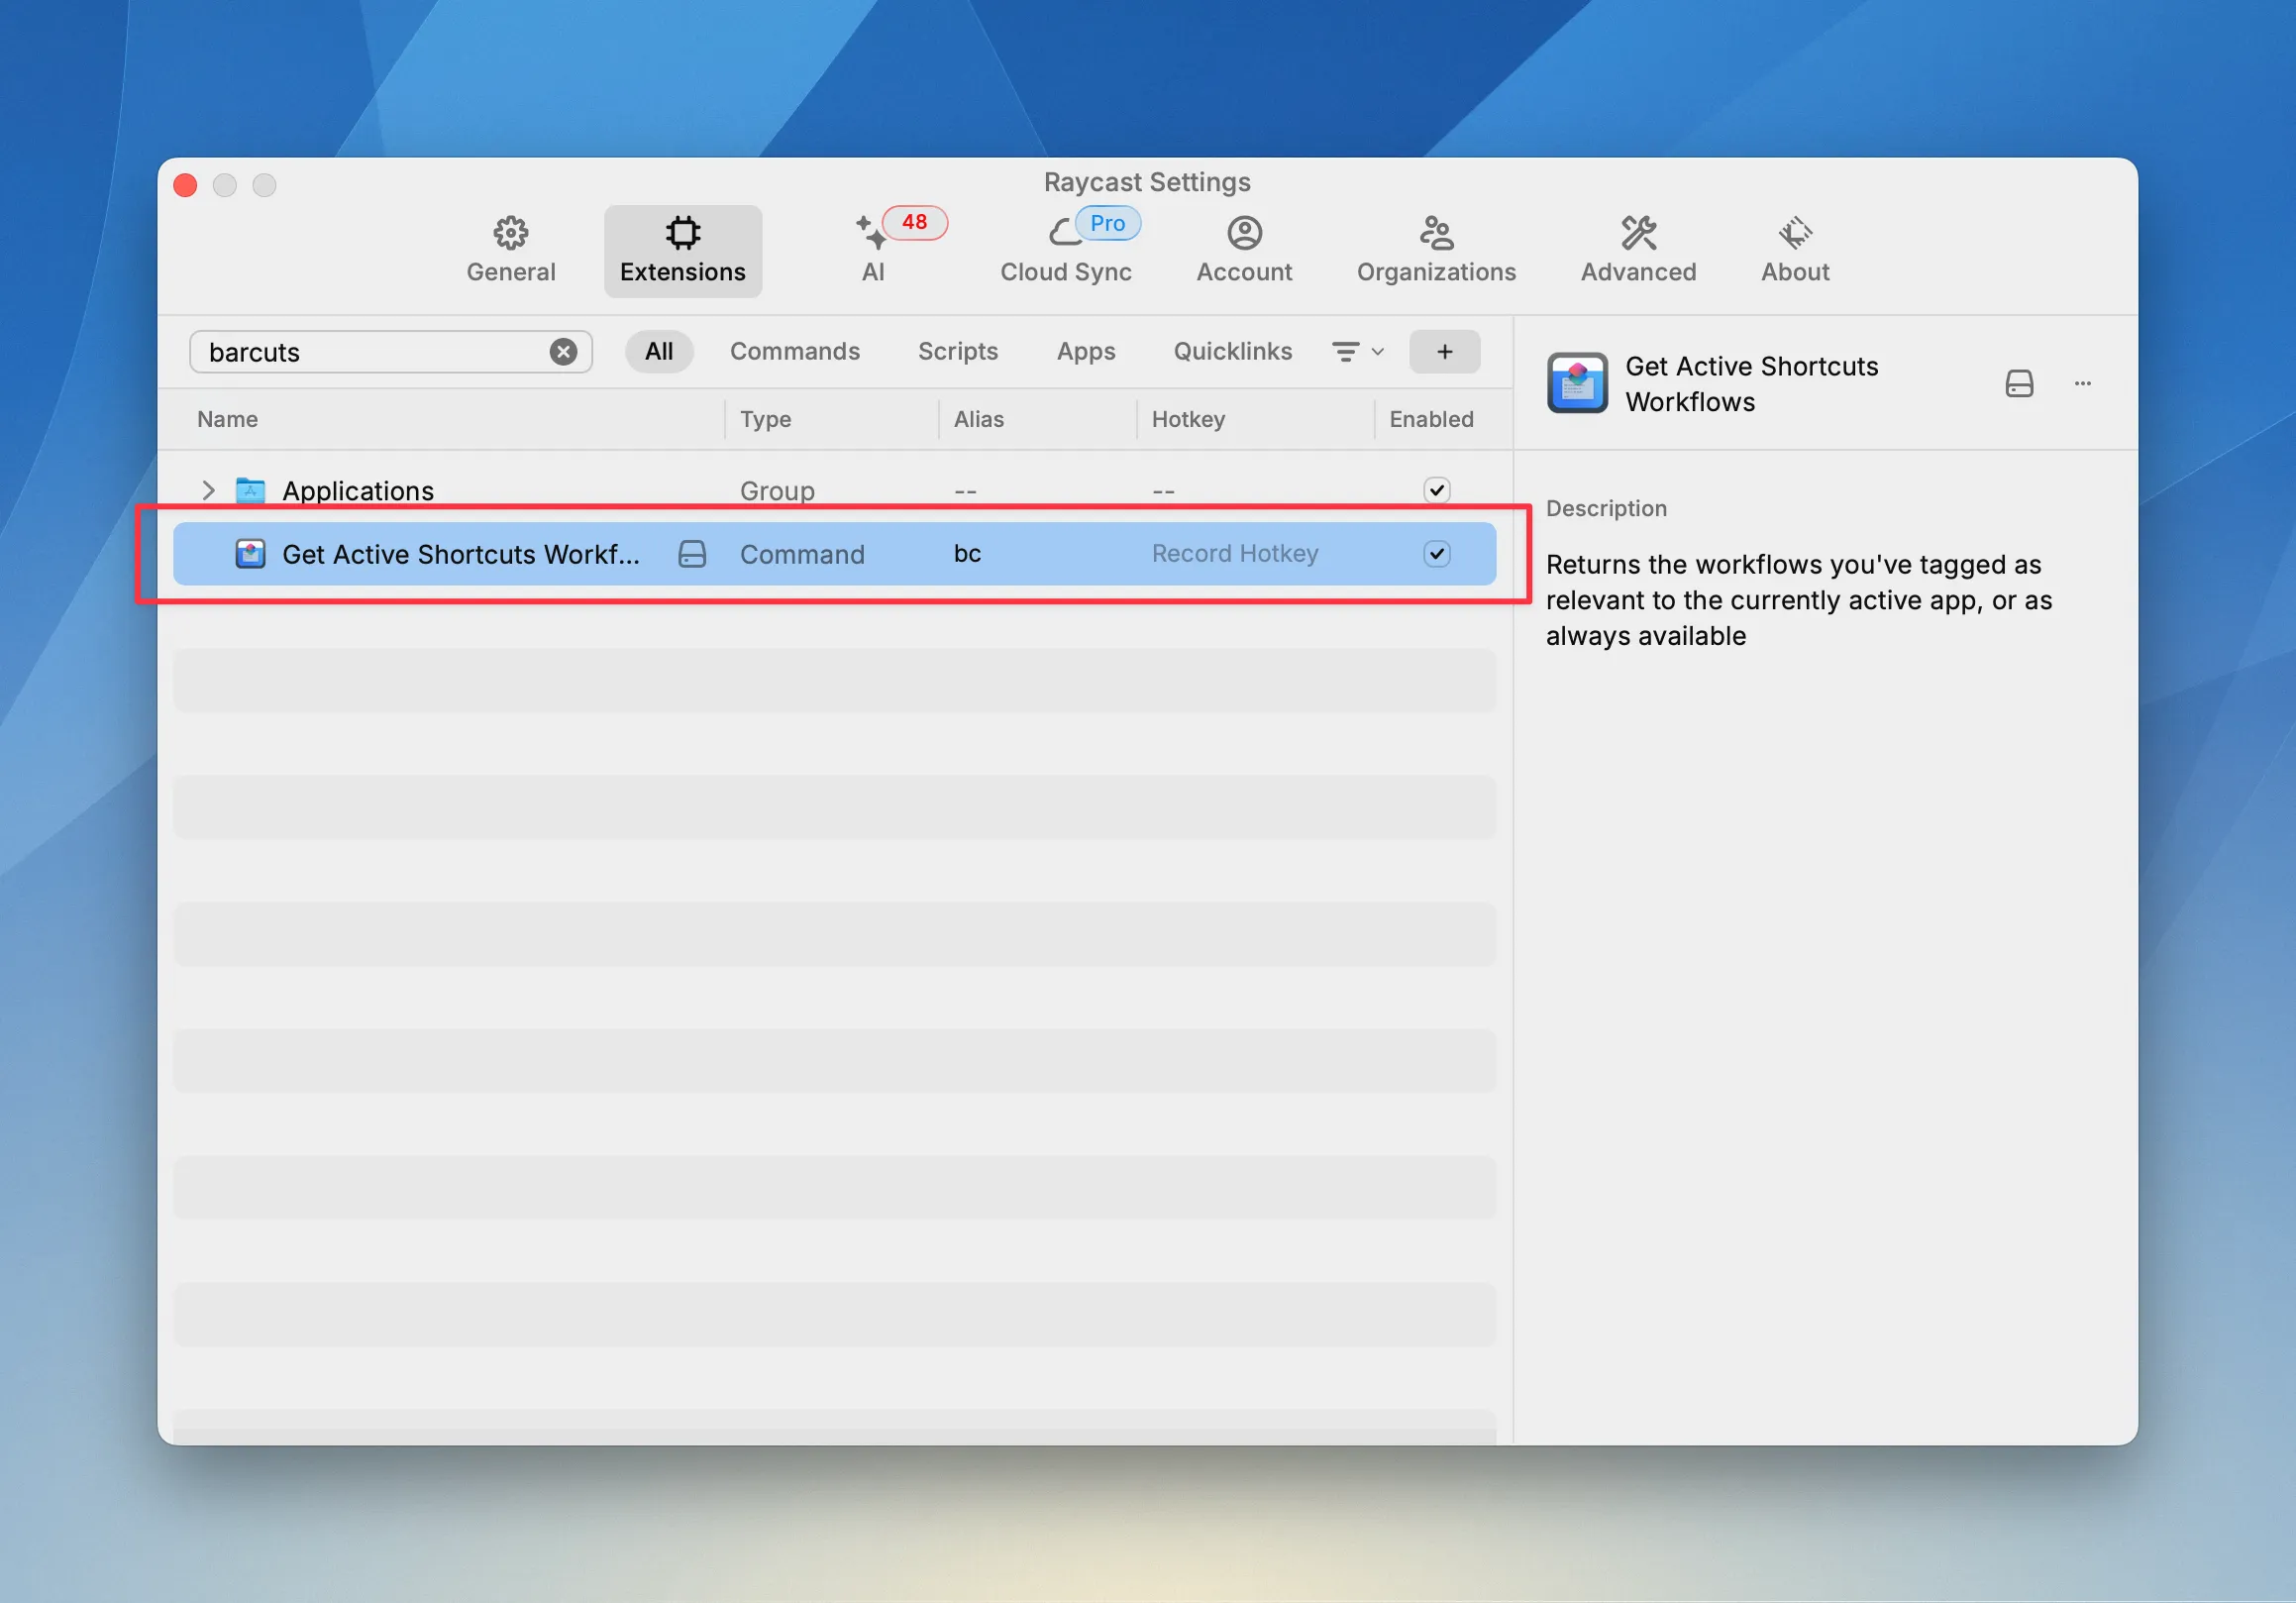Screen dimensions: 2296x1603
Task: Open the General settings tab
Action: (x=510, y=250)
